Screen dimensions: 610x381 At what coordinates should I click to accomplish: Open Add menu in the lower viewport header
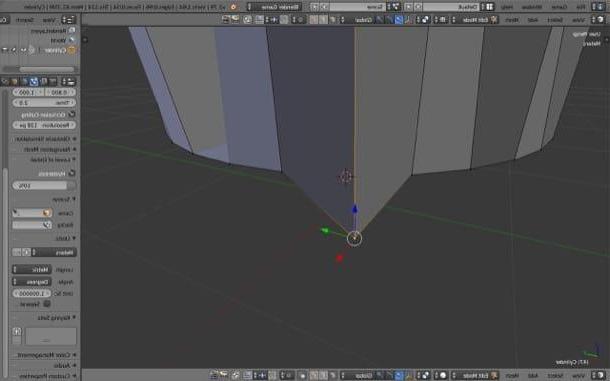click(x=533, y=375)
